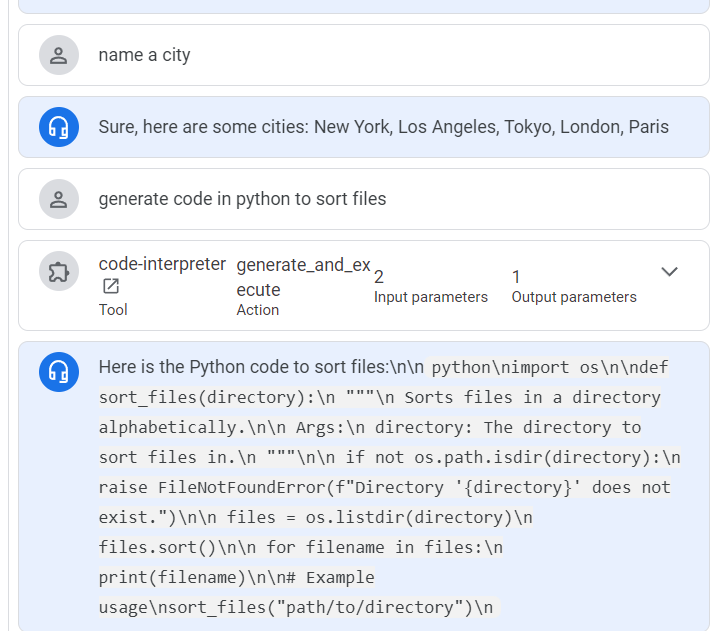Click 'generate code in python to sort files' message

pos(242,199)
